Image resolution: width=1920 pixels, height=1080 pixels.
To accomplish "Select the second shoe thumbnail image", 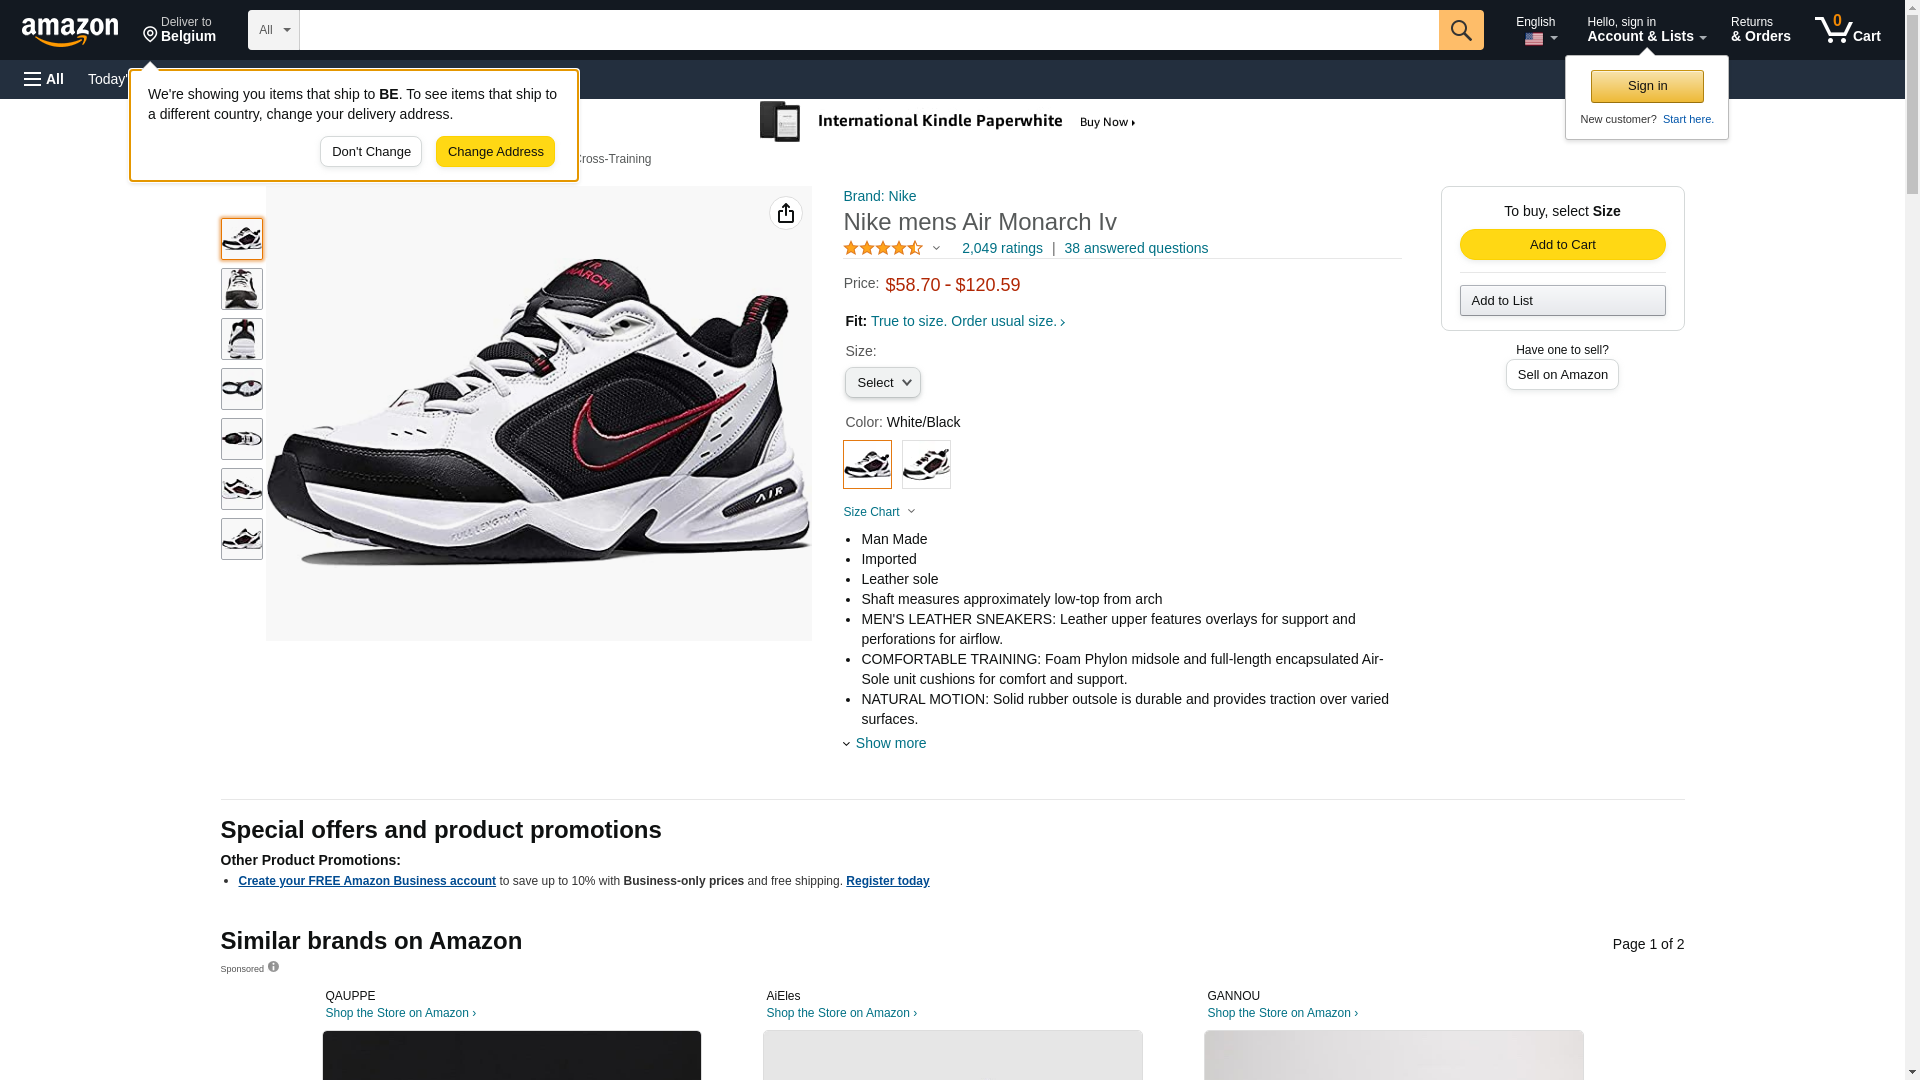I will click(x=242, y=289).
